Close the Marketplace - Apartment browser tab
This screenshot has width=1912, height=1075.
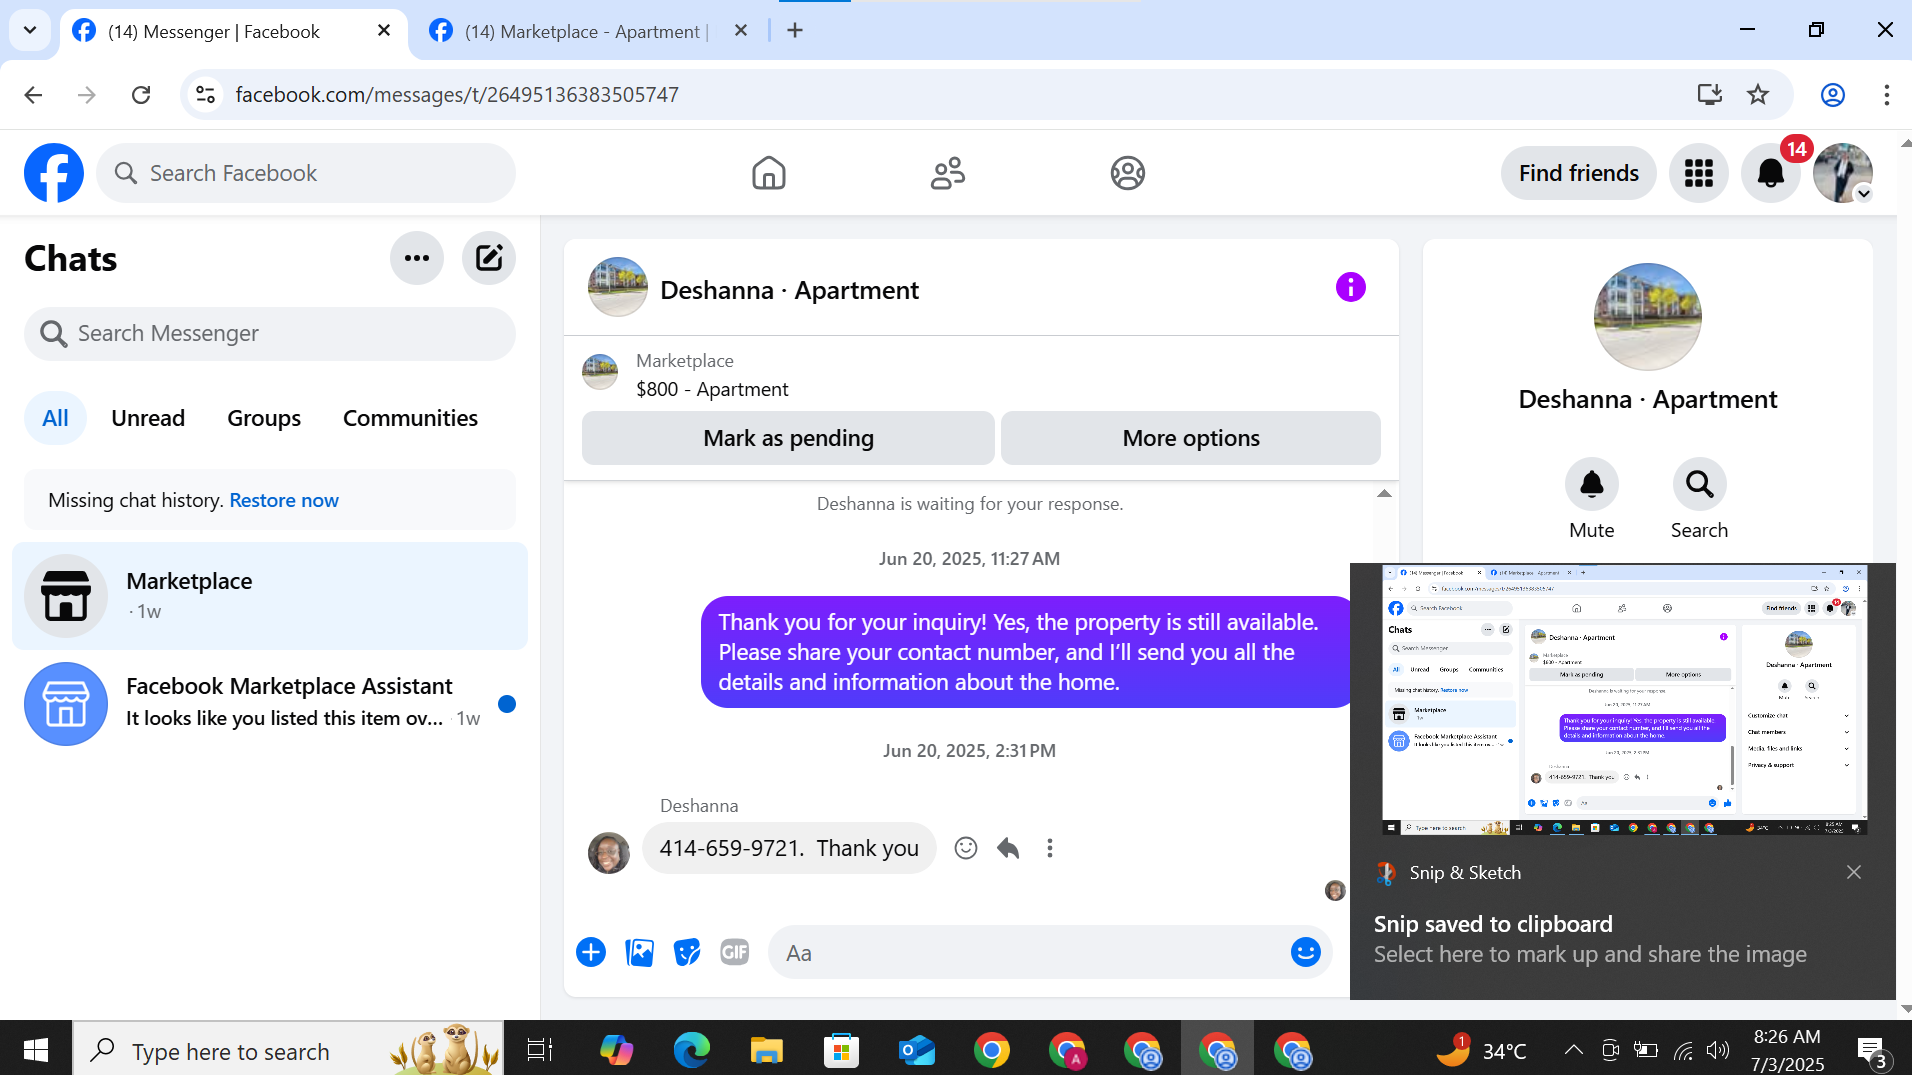click(x=740, y=31)
